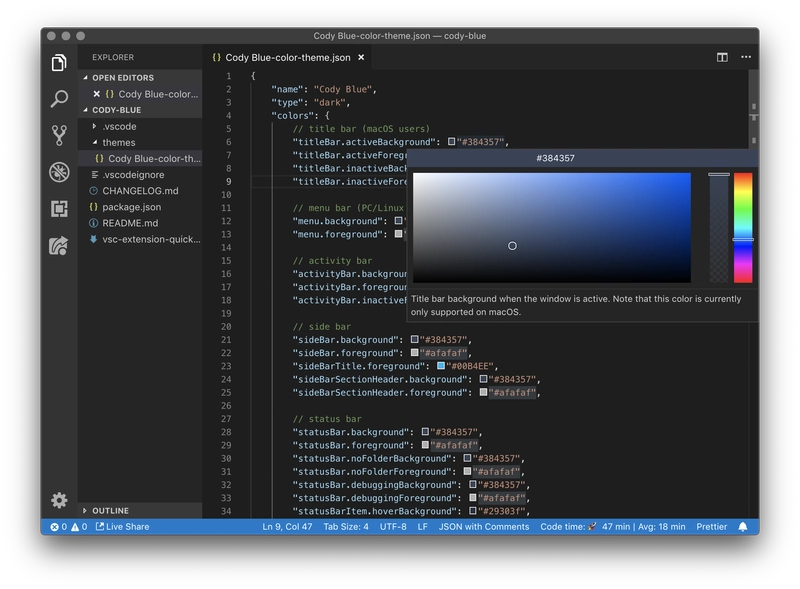The width and height of the screenshot is (800, 589).
Task: Open color swatch for menu.background
Action: [x=398, y=221]
